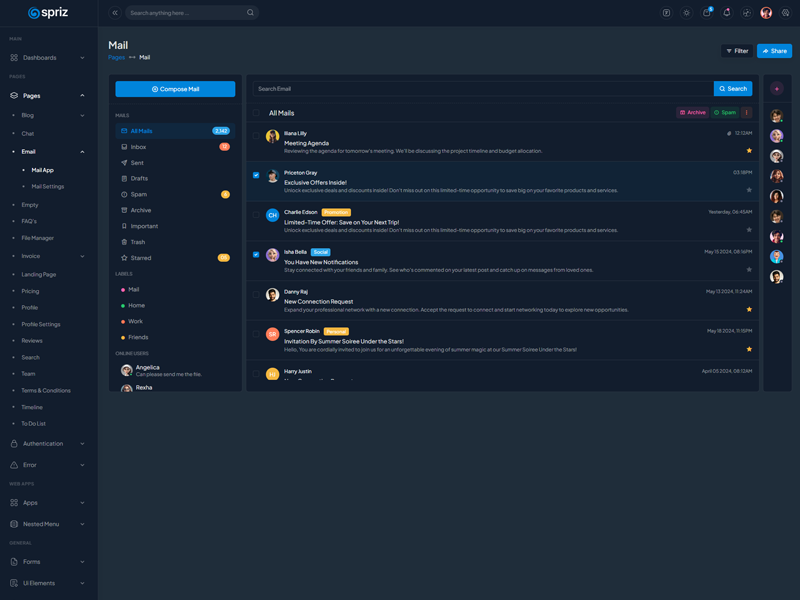The height and width of the screenshot is (600, 800).
Task: Star the Princeton Gray email
Action: point(749,190)
